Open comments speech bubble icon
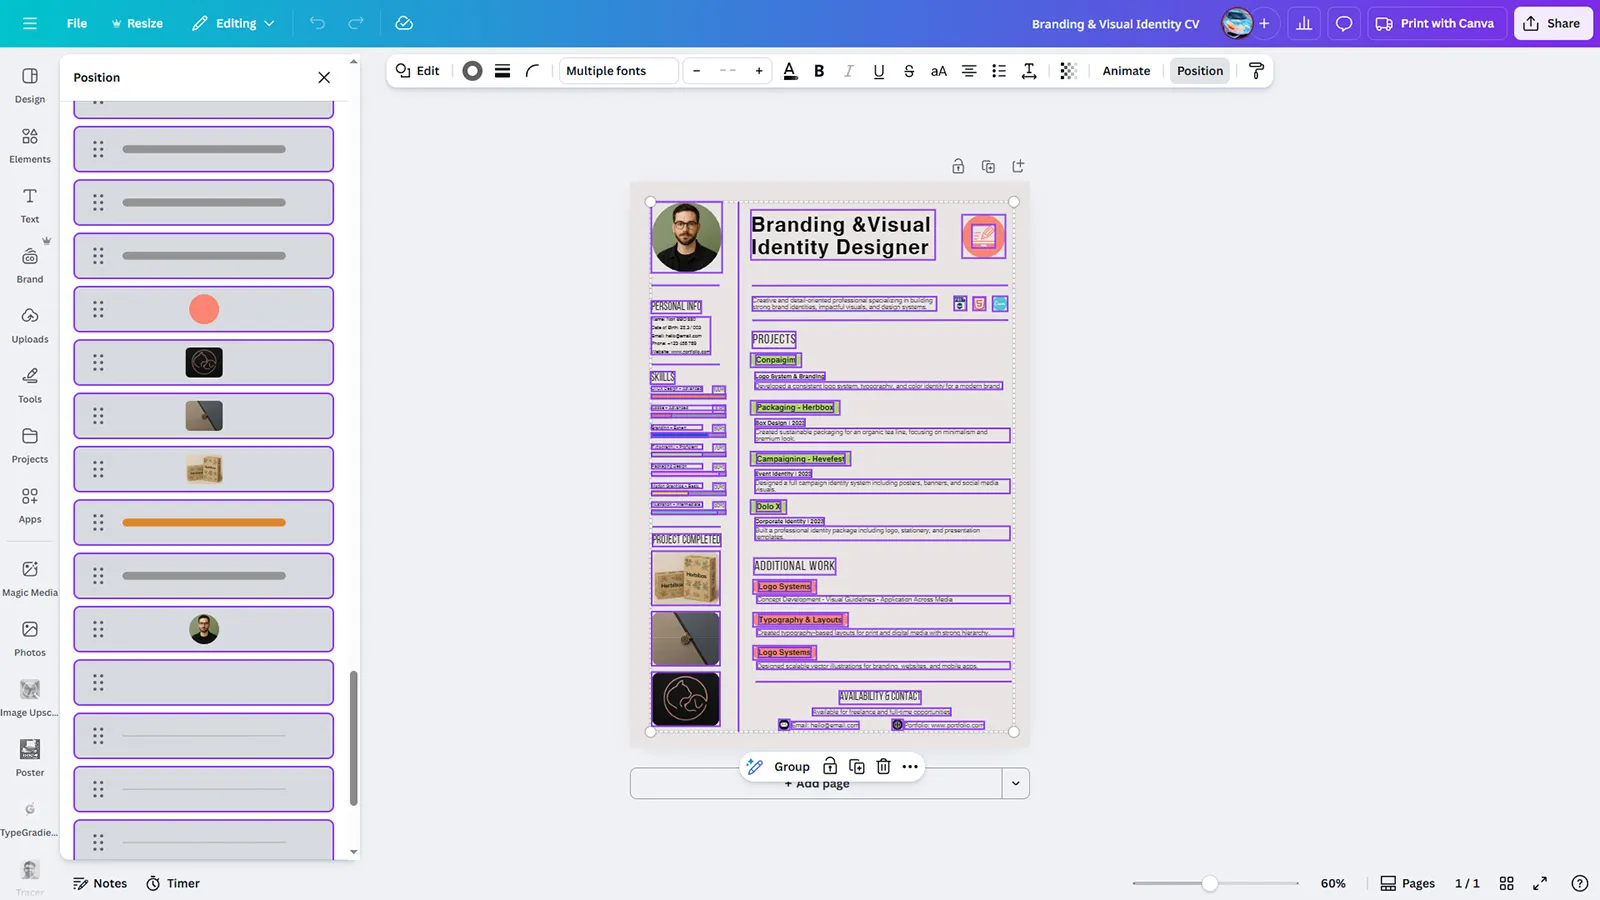 [x=1344, y=23]
